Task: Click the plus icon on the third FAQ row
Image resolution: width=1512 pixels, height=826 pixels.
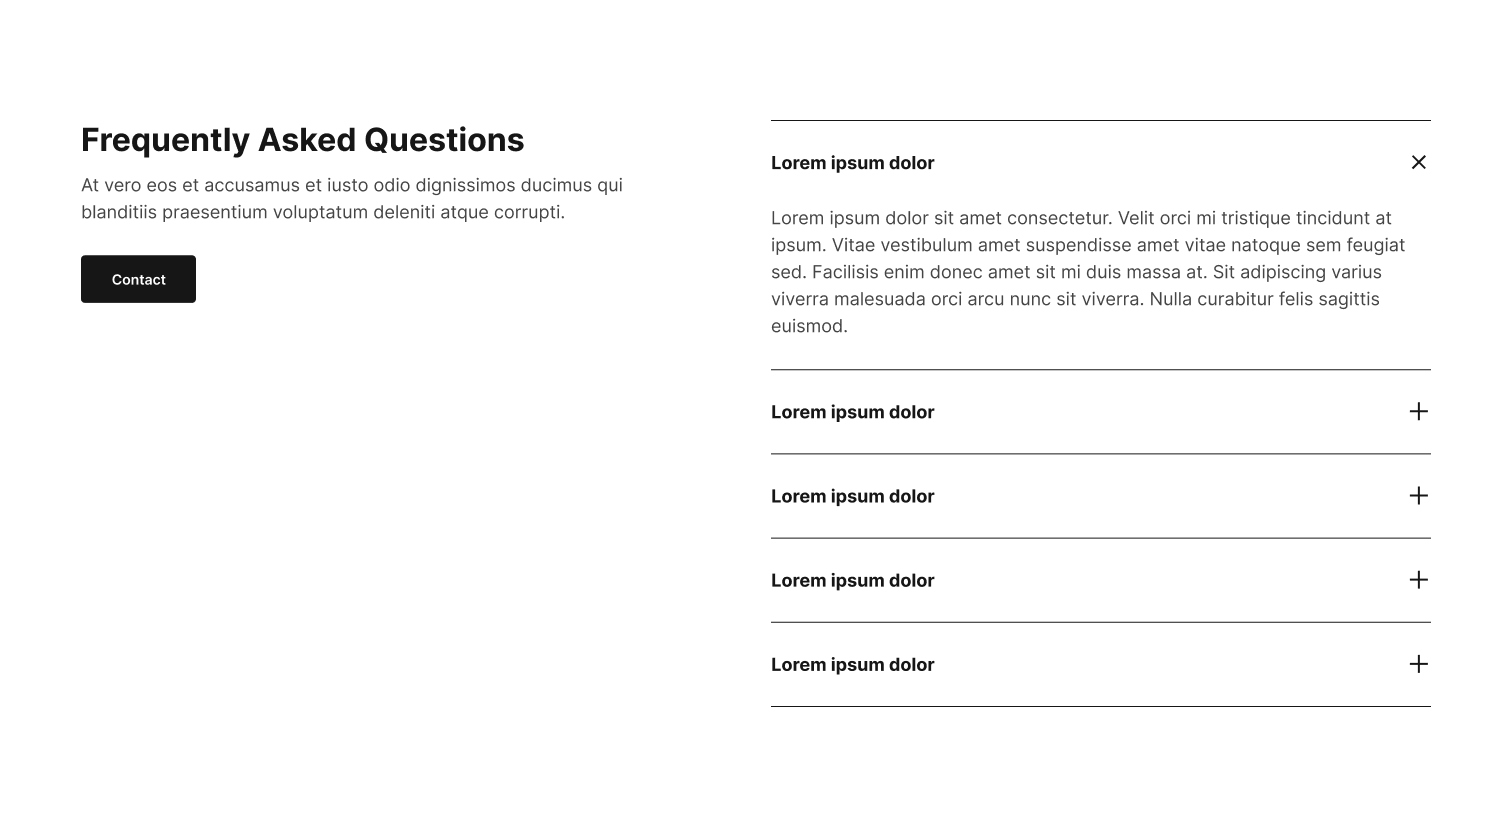Action: 1418,496
